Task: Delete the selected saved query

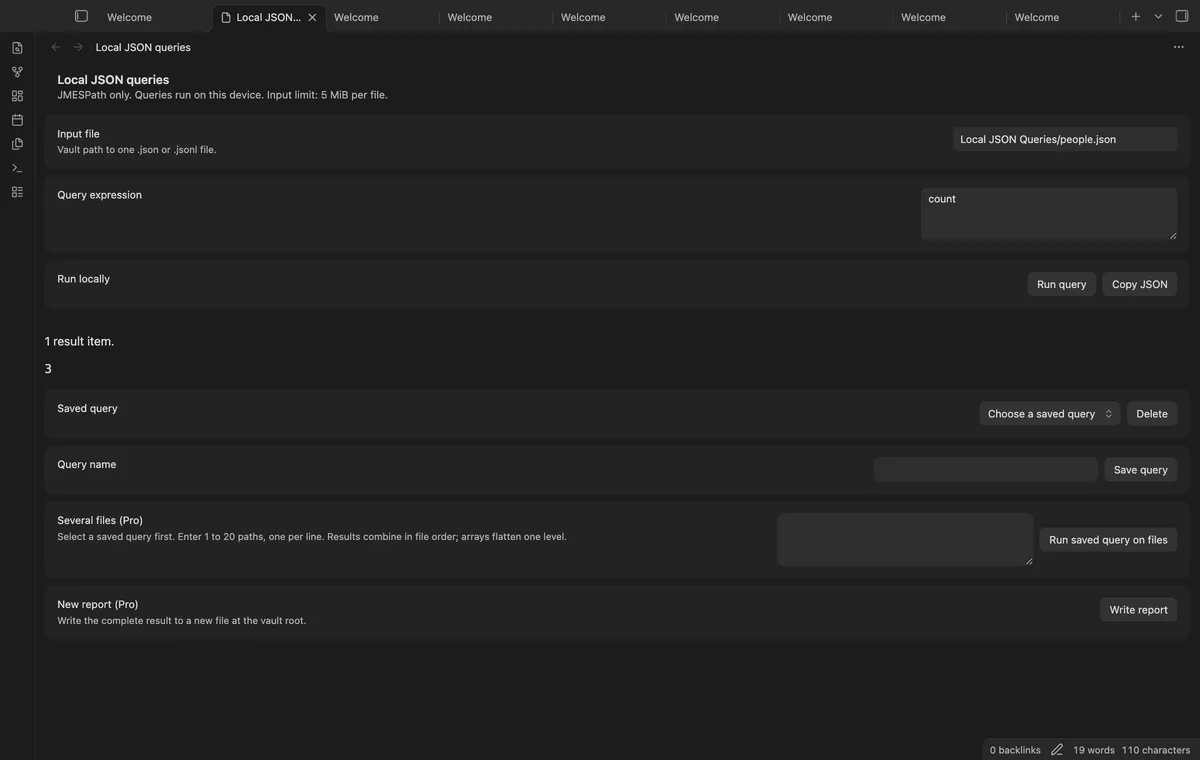Action: pyautogui.click(x=1152, y=414)
